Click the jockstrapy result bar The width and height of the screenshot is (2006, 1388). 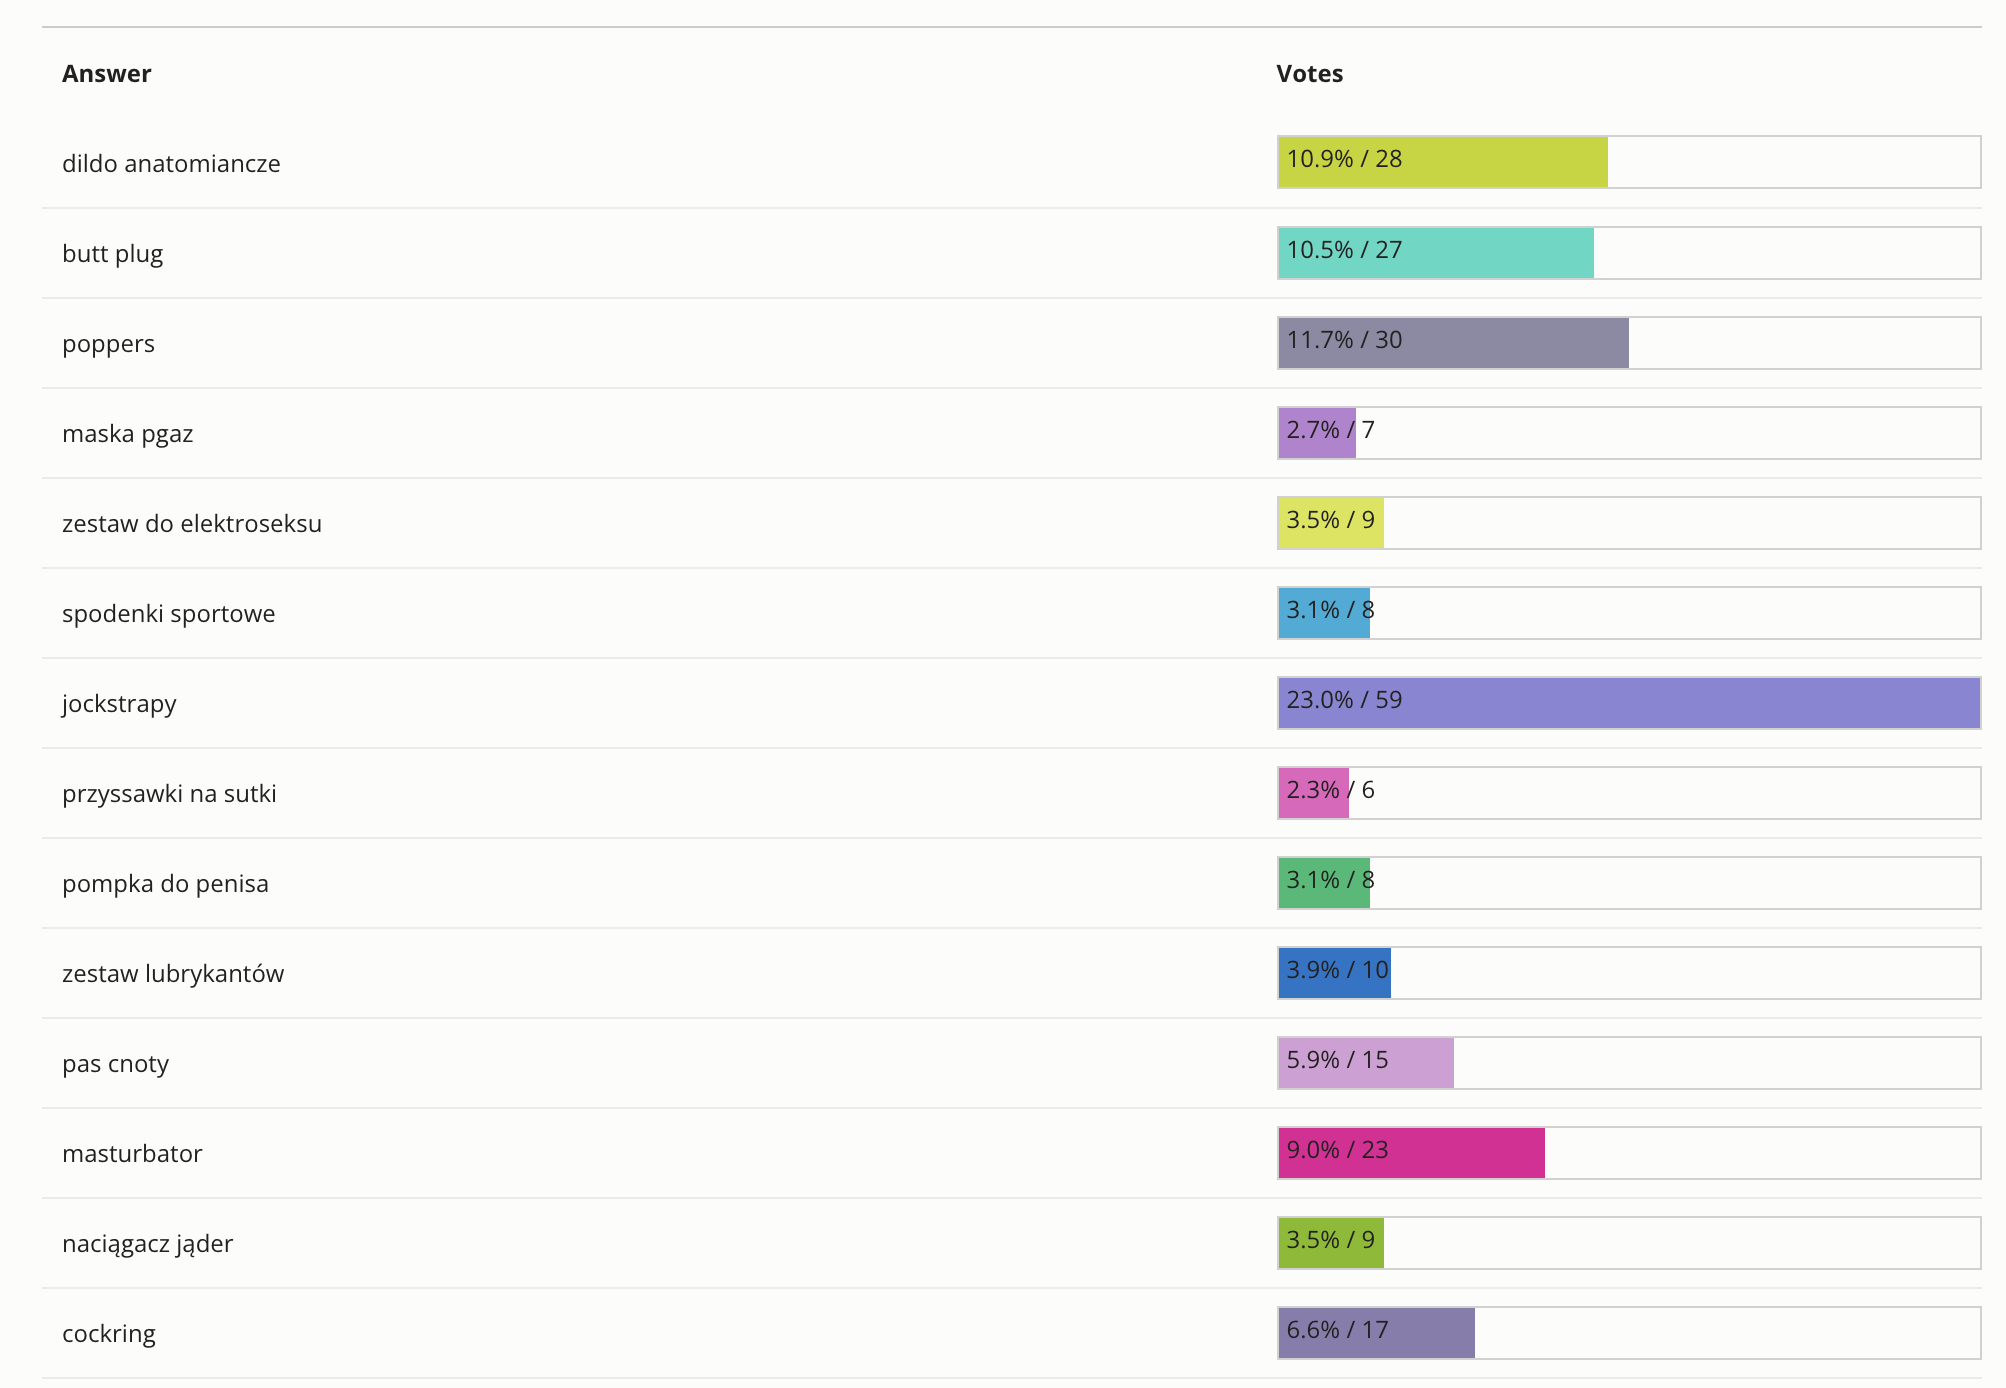tap(1628, 703)
